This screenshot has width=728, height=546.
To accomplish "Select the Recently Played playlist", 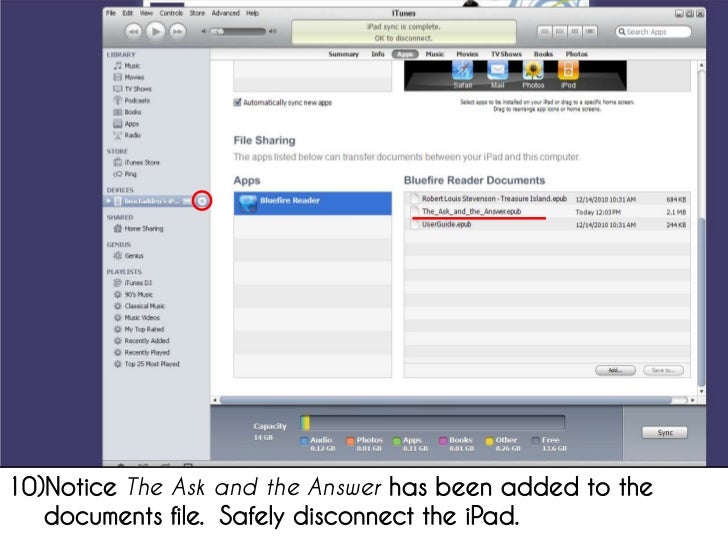I will tap(142, 352).
